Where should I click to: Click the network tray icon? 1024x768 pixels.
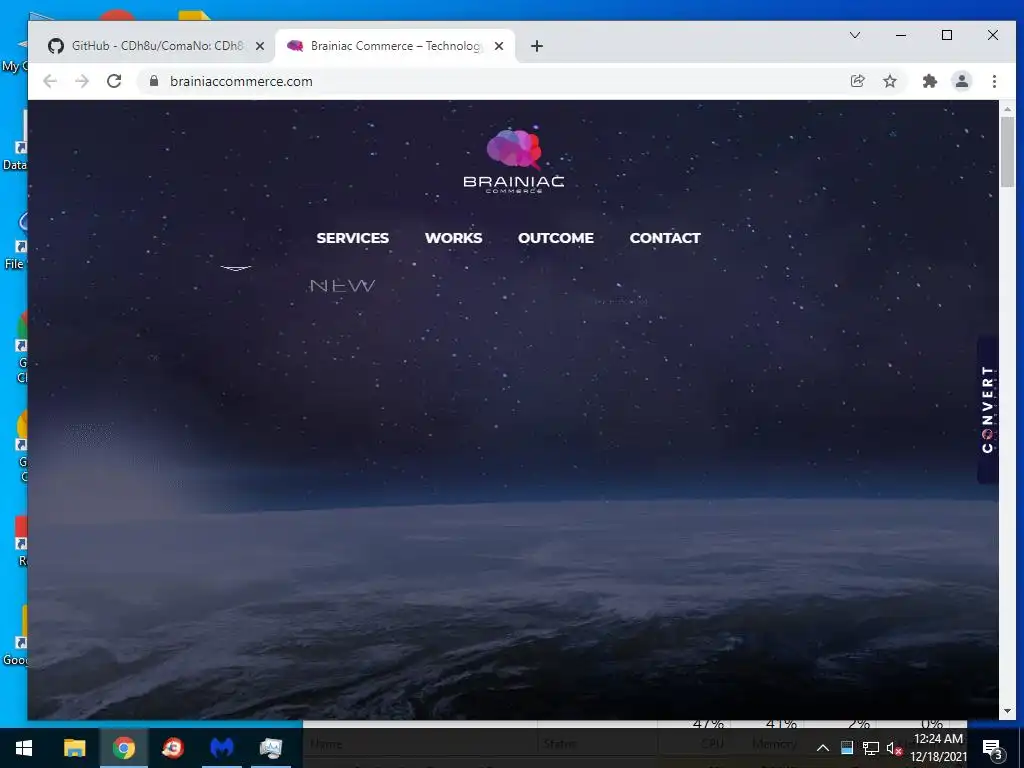tap(871, 748)
